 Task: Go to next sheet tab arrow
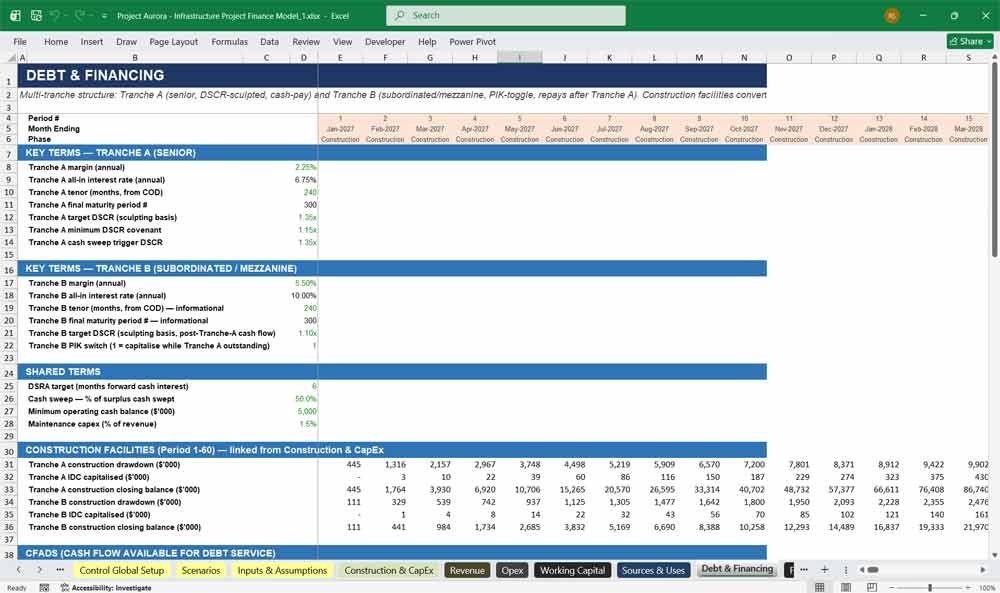coord(40,570)
